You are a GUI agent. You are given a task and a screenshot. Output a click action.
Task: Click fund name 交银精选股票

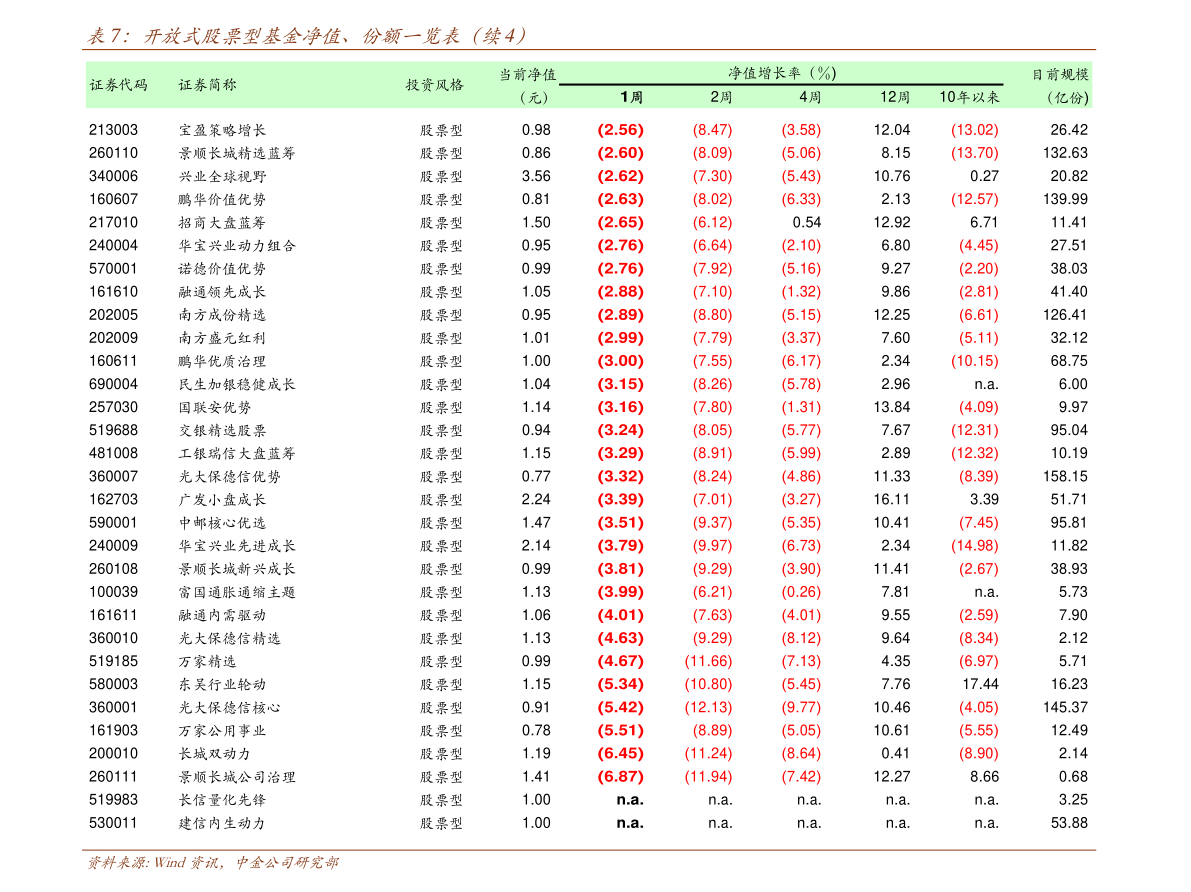[222, 430]
